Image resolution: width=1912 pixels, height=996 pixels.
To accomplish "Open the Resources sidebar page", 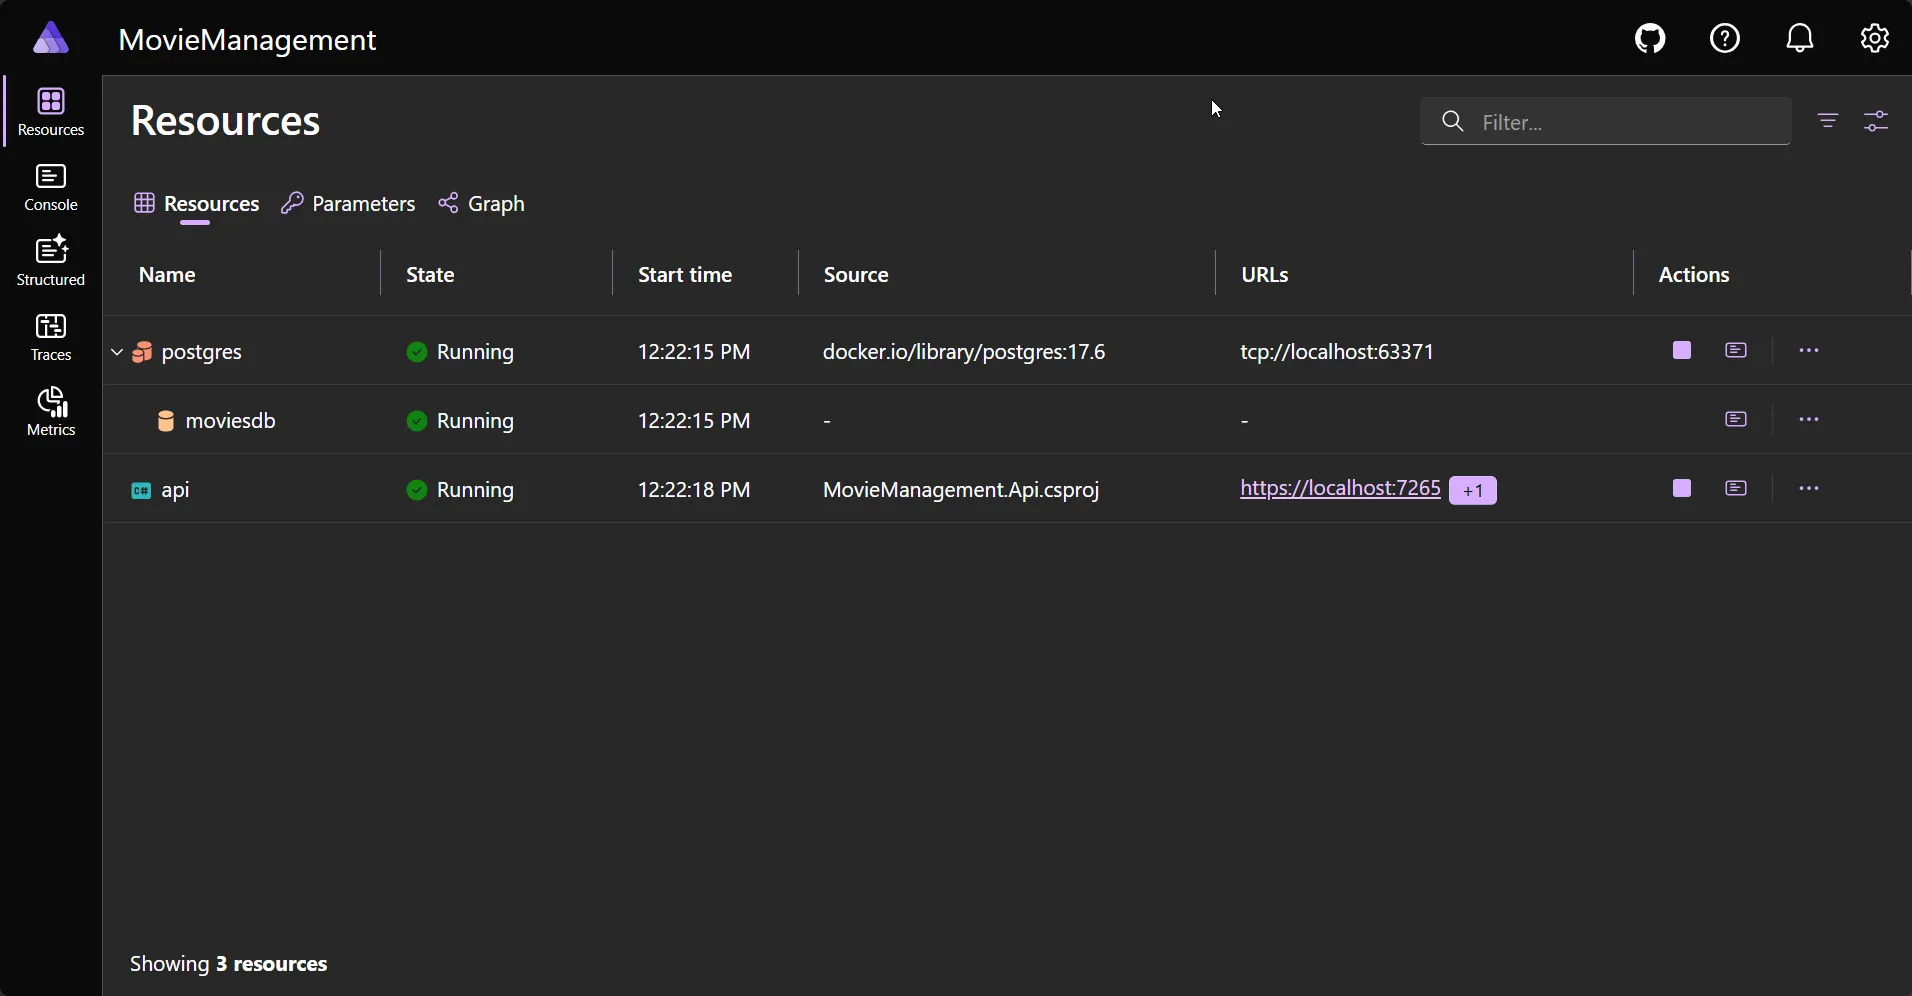I will (x=51, y=112).
